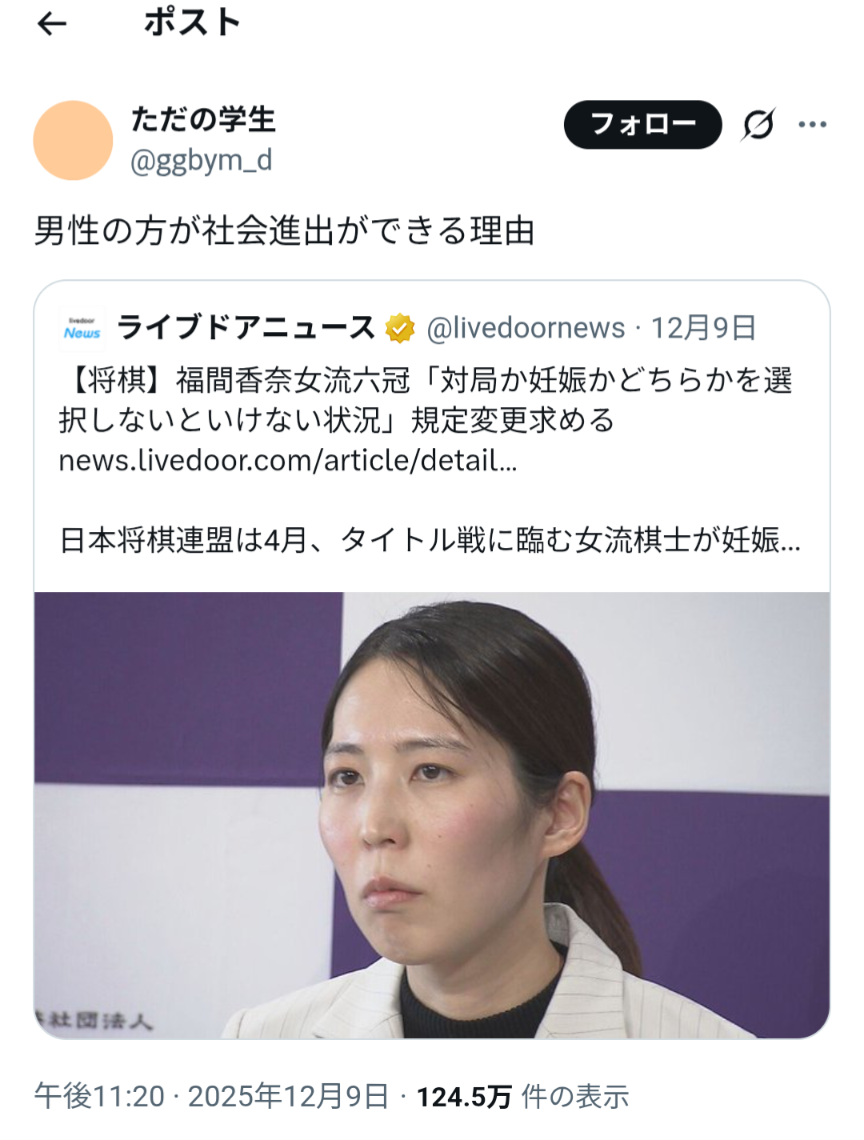Screen dimensions: 864x1140
Task: Open the quoted tweet headline text
Action: pyautogui.click(x=425, y=401)
